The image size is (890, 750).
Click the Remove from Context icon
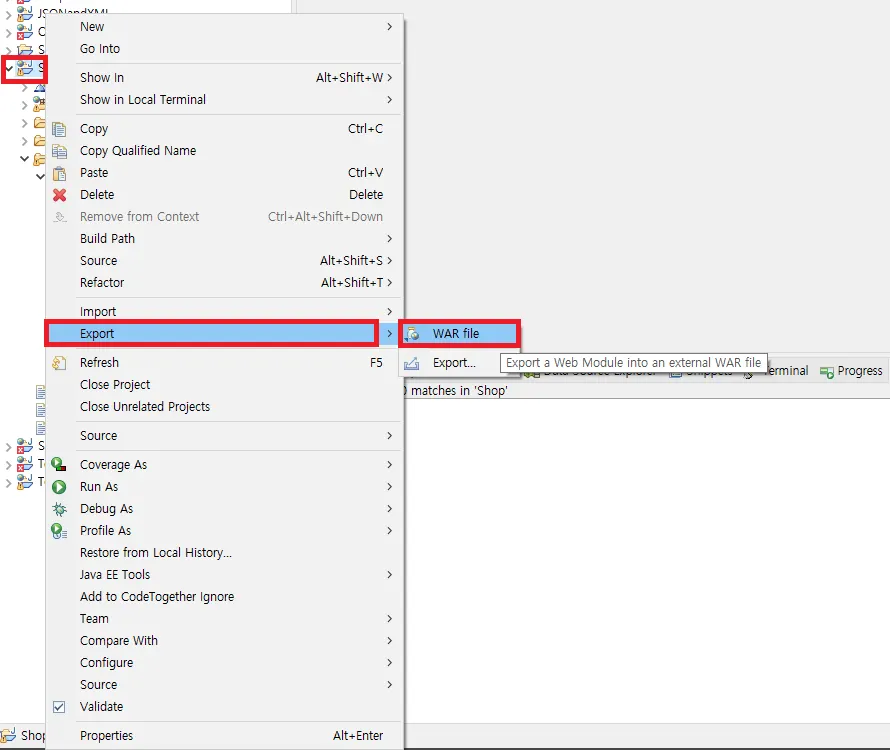tap(60, 217)
